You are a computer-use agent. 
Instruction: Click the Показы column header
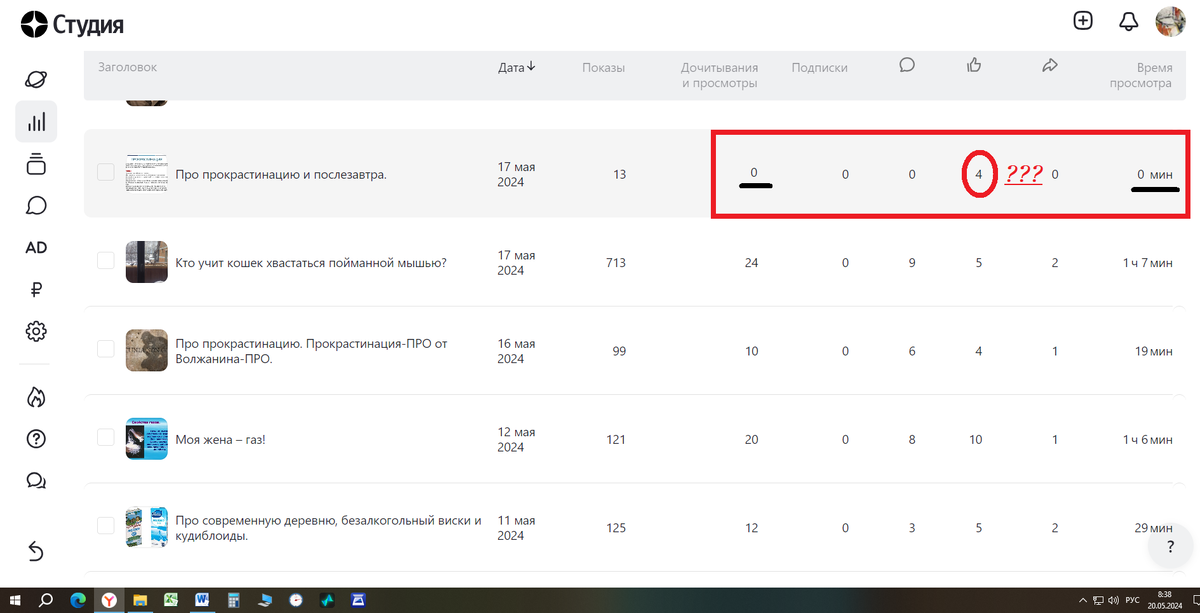pyautogui.click(x=604, y=68)
